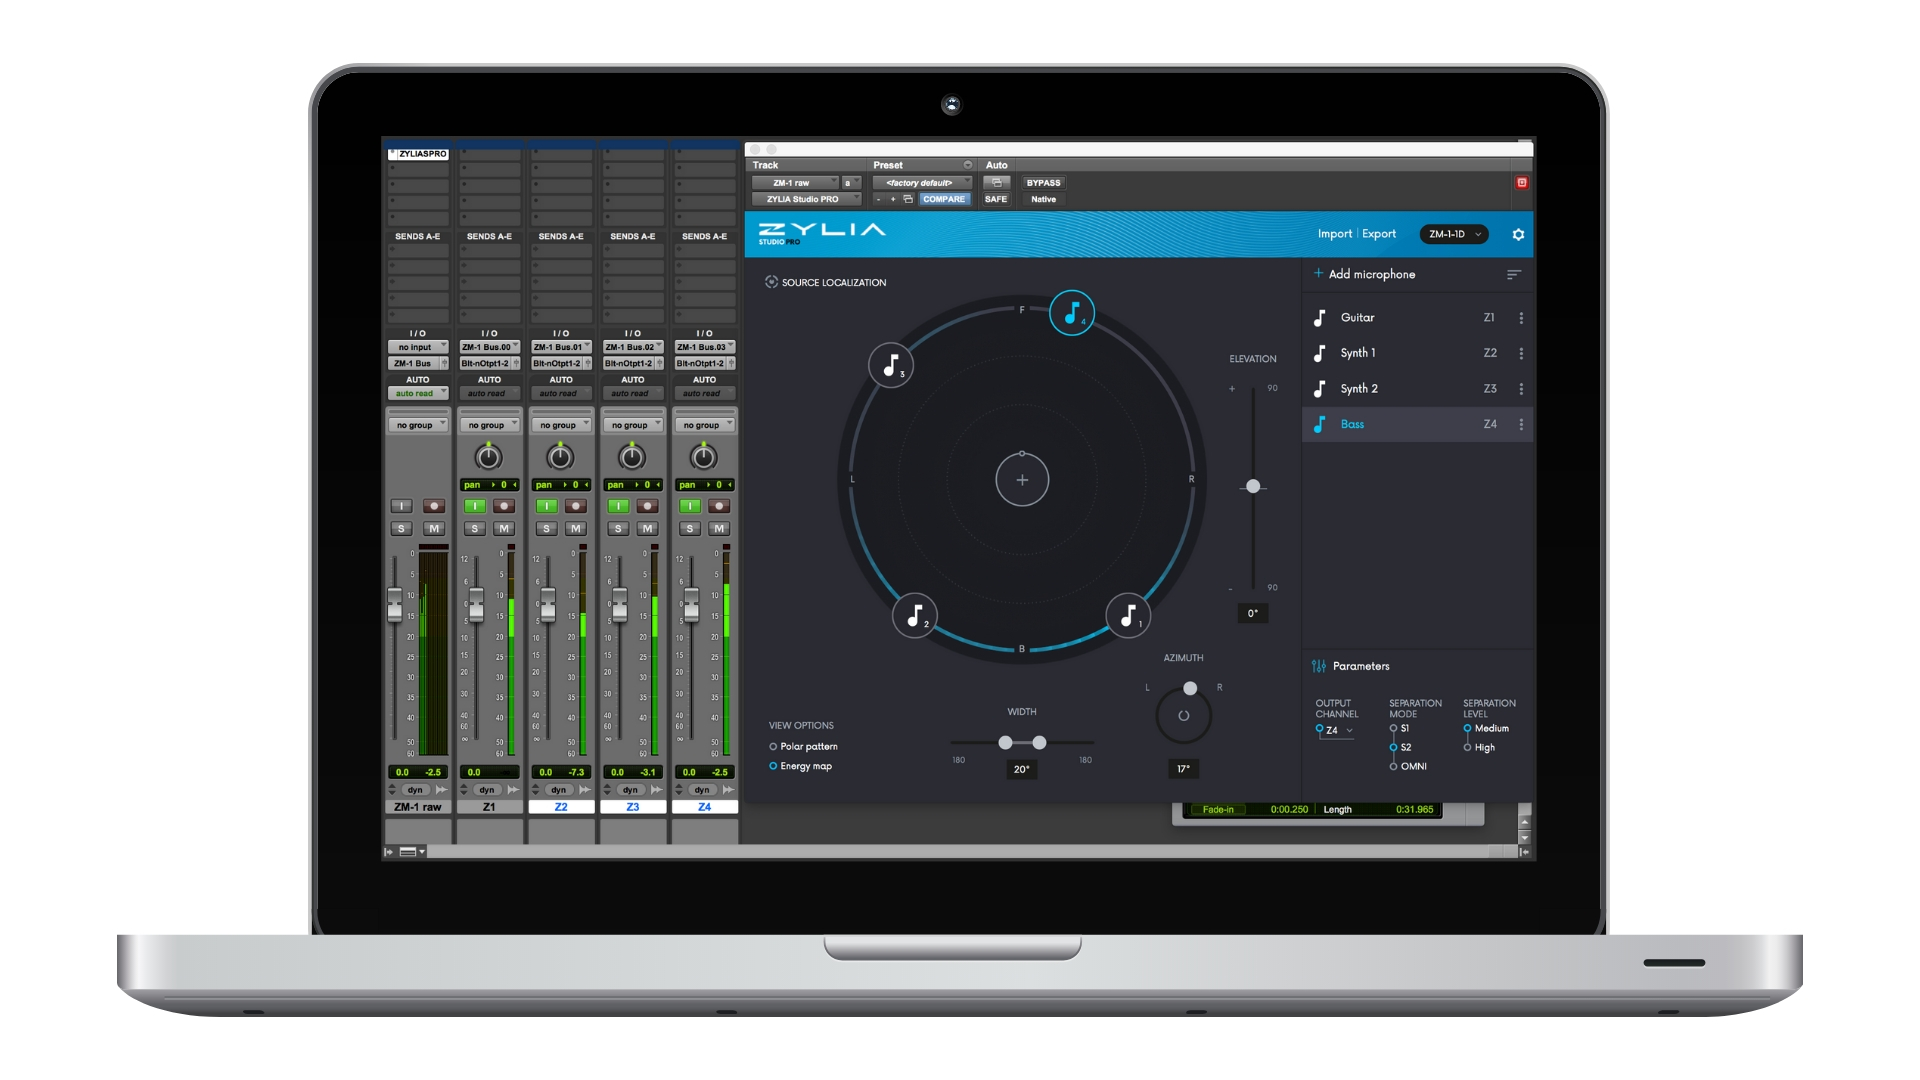The height and width of the screenshot is (1080, 1920).
Task: Open the Synth 1 source options menu
Action: point(1521,353)
